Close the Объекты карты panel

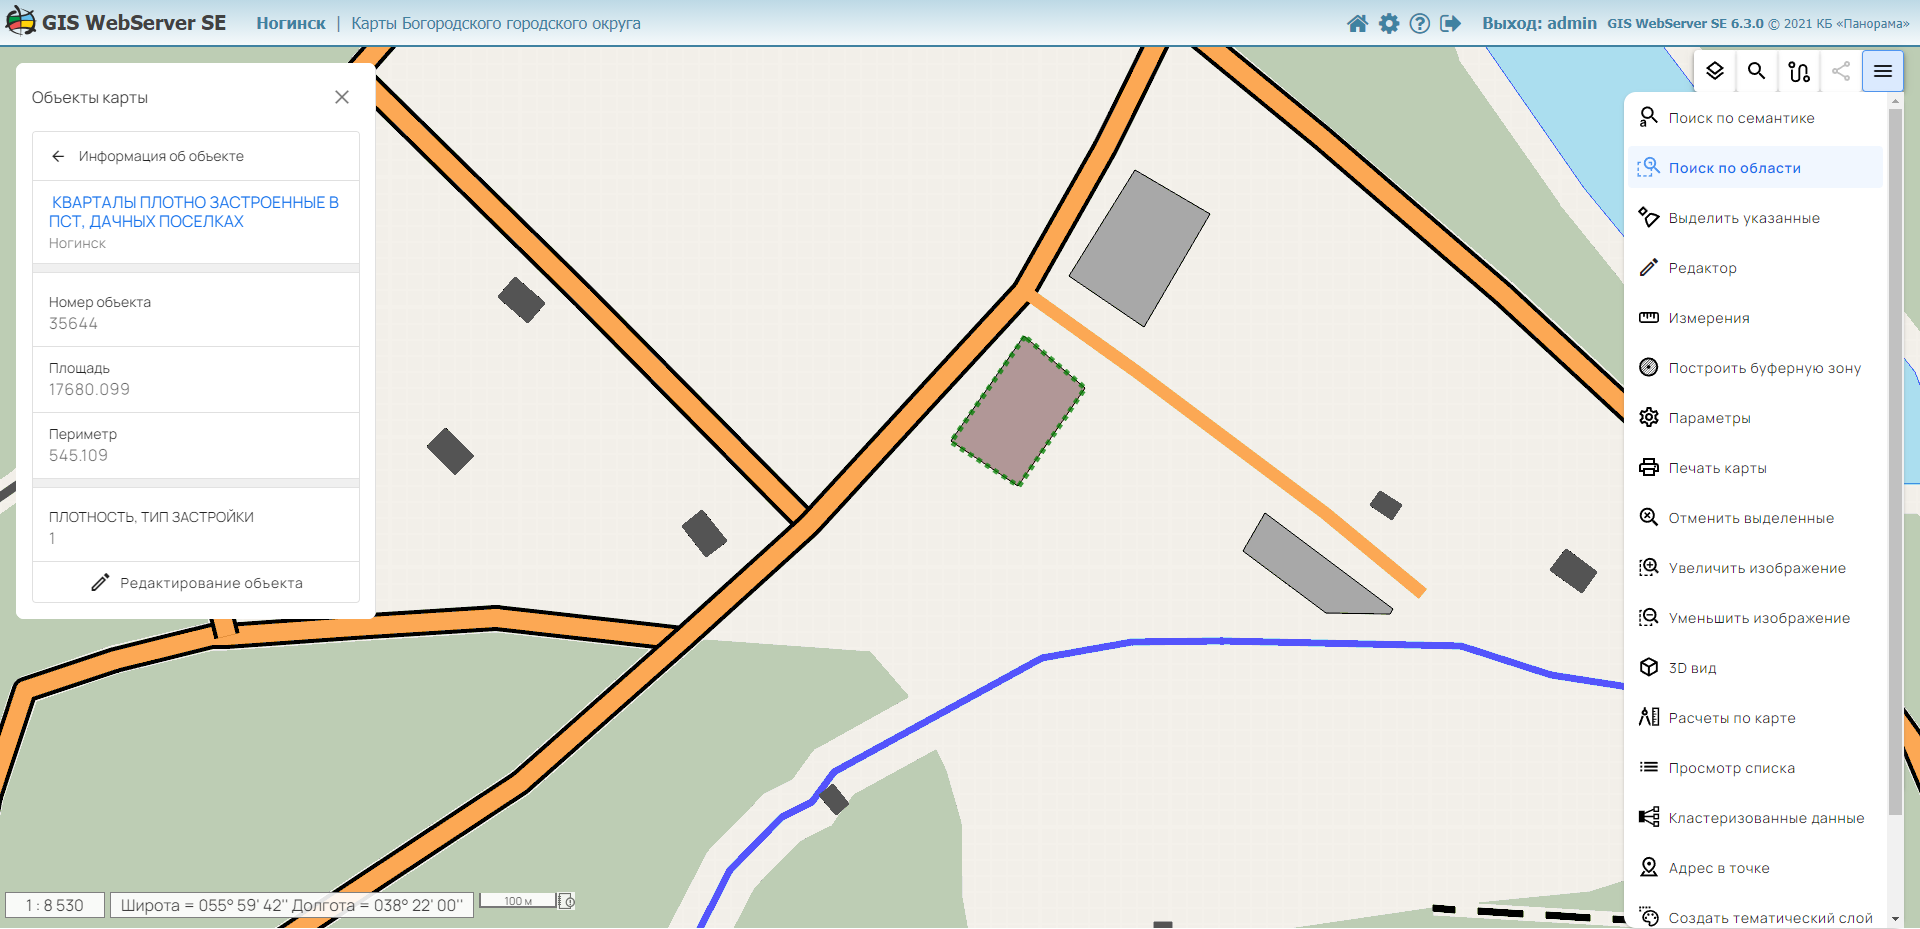pos(342,97)
